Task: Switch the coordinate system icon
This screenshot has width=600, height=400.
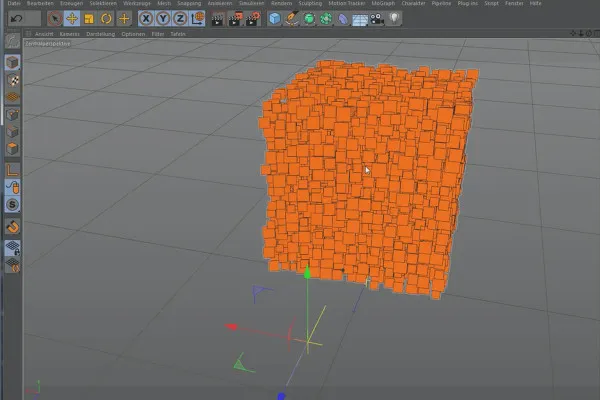Action: coord(197,18)
